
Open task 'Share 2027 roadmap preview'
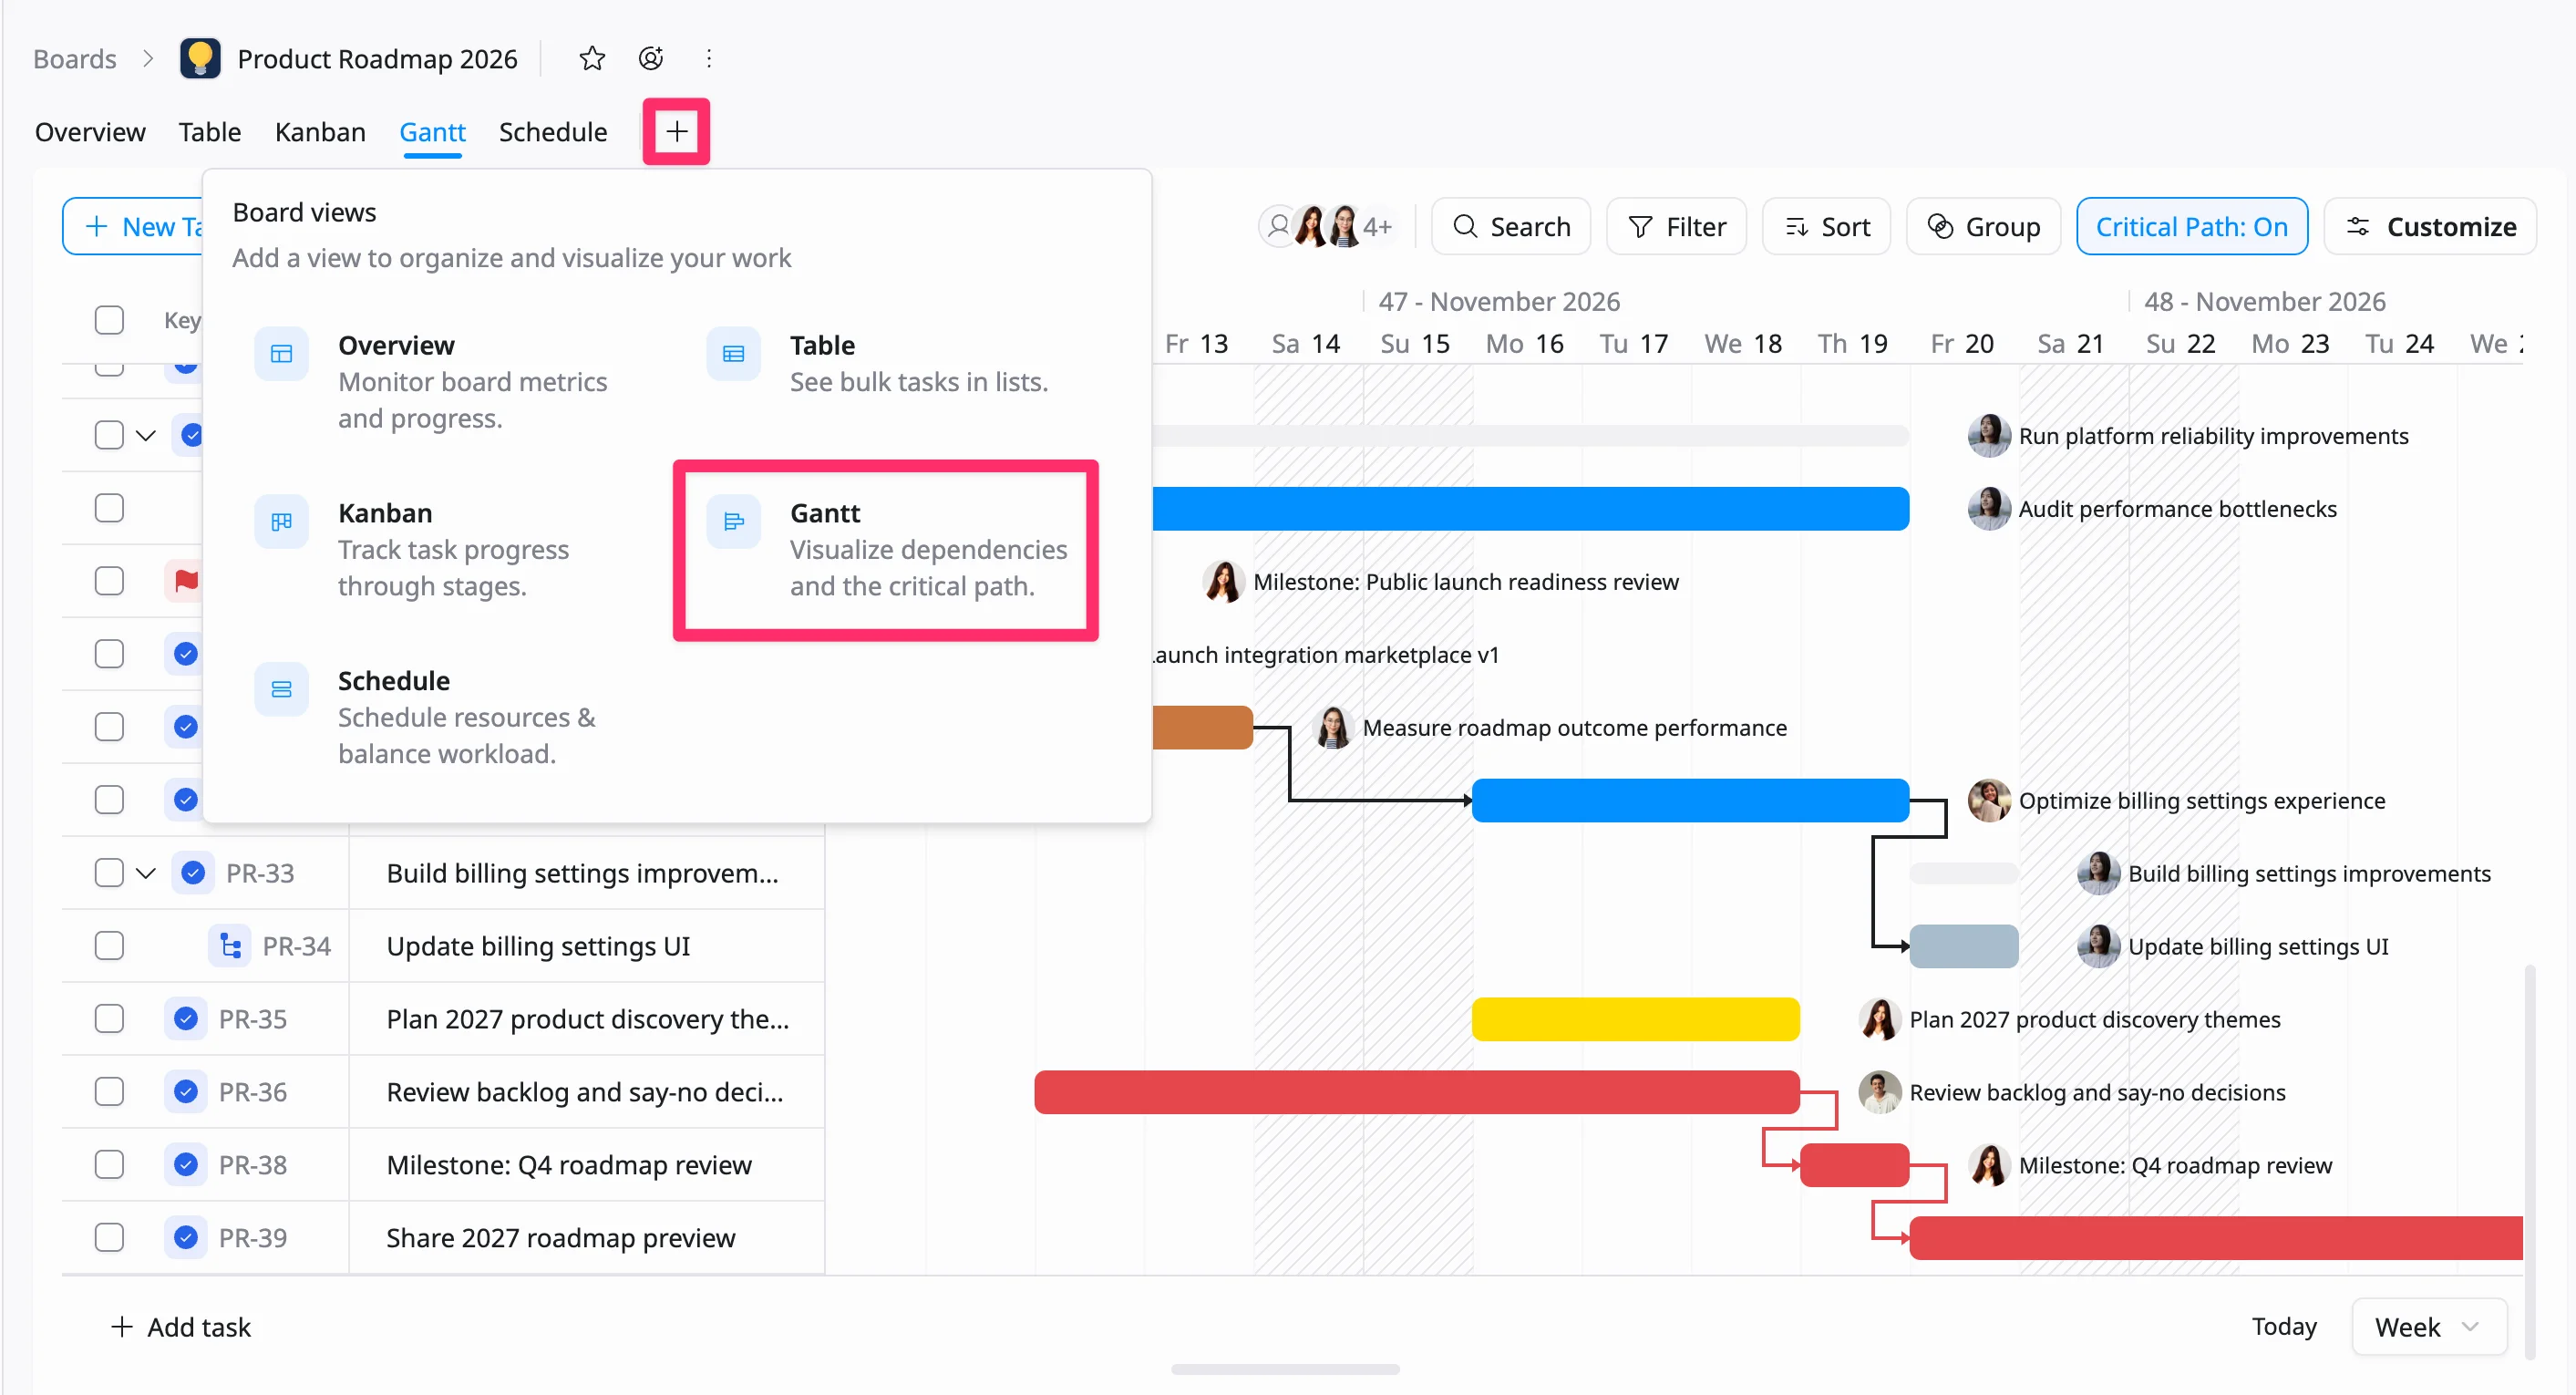pos(561,1238)
